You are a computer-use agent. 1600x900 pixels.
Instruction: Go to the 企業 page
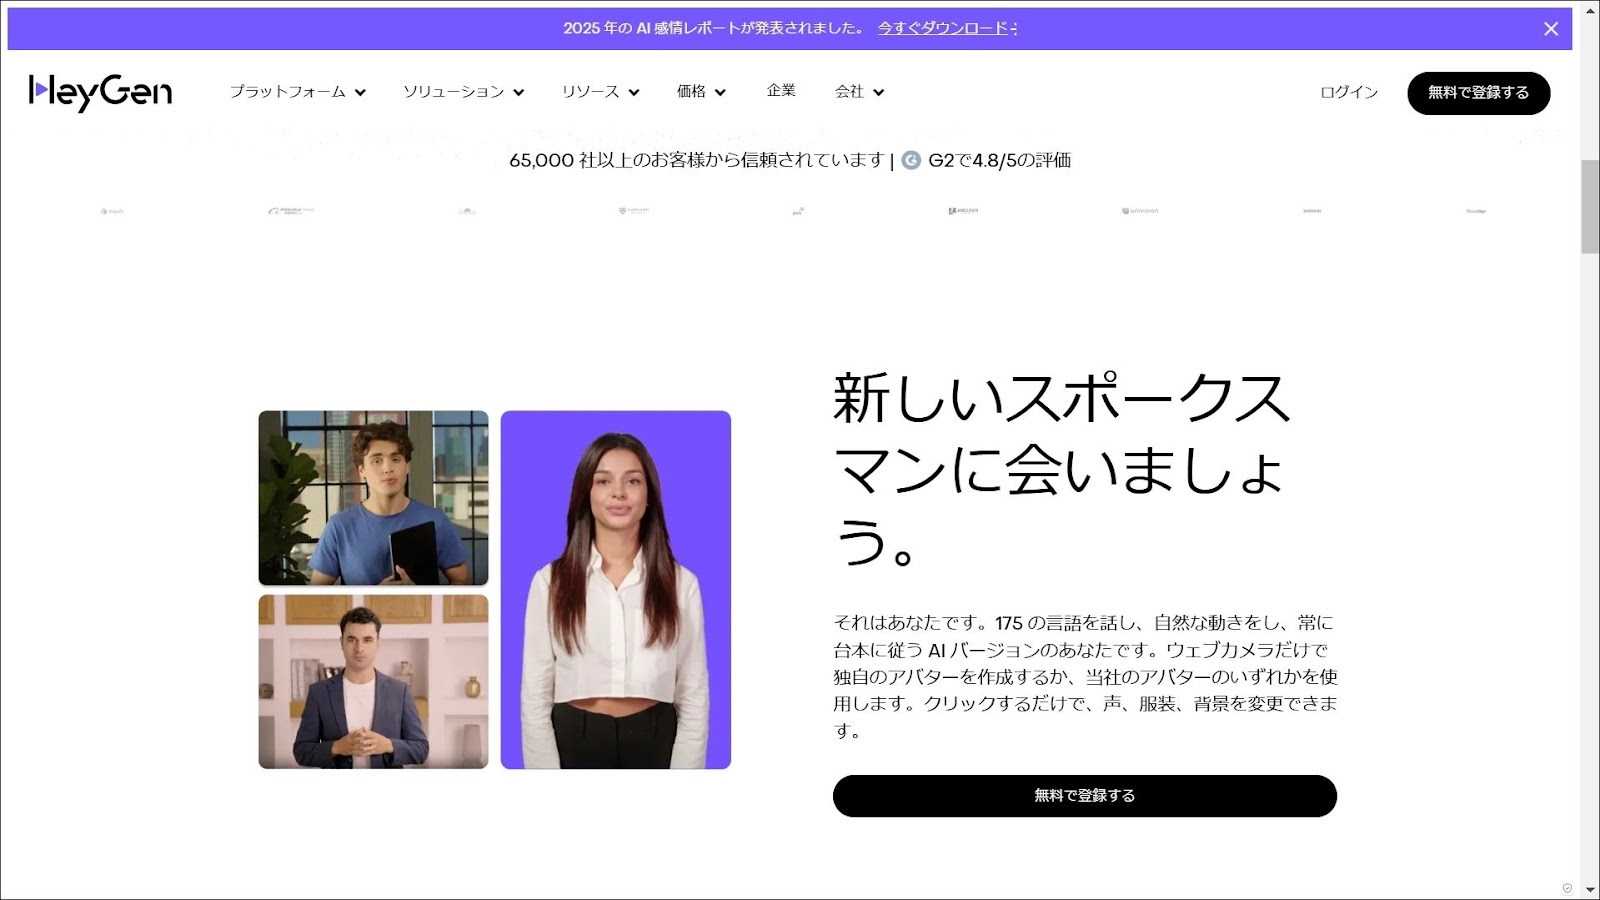click(781, 91)
